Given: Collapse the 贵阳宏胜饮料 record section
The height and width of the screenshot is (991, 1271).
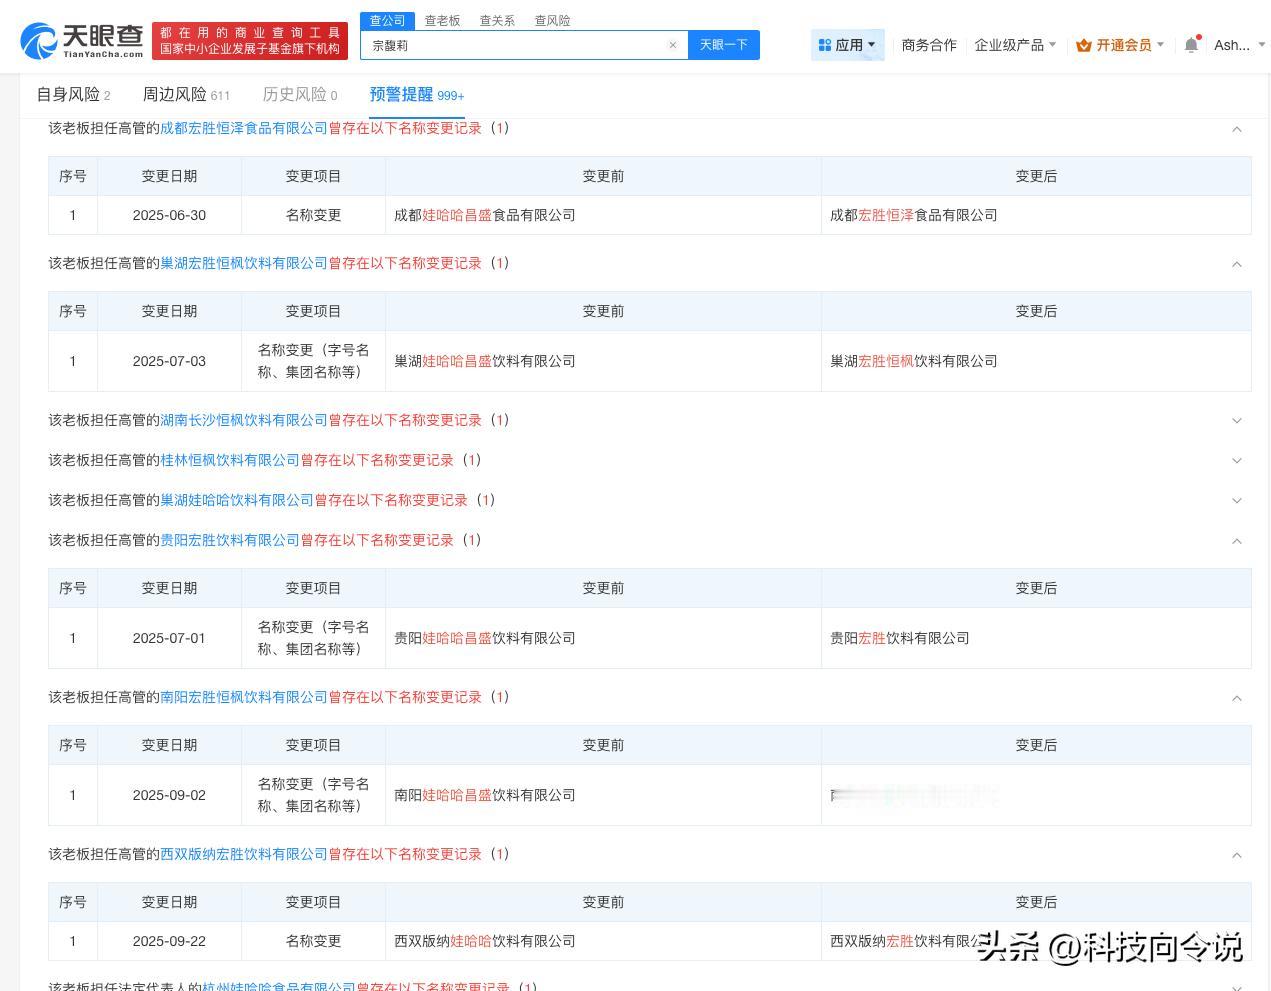Looking at the screenshot, I should [1237, 541].
